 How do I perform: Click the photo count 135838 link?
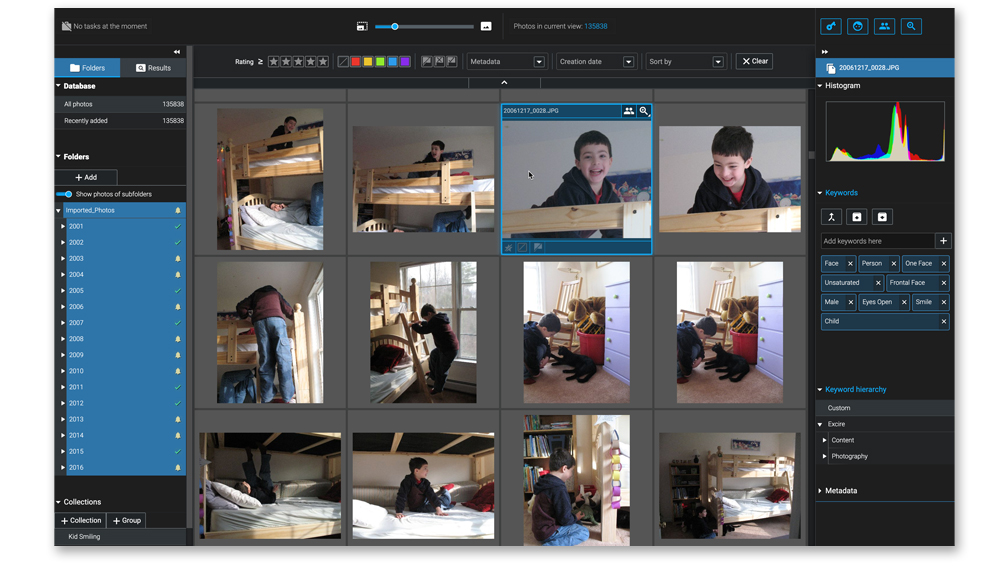[596, 26]
